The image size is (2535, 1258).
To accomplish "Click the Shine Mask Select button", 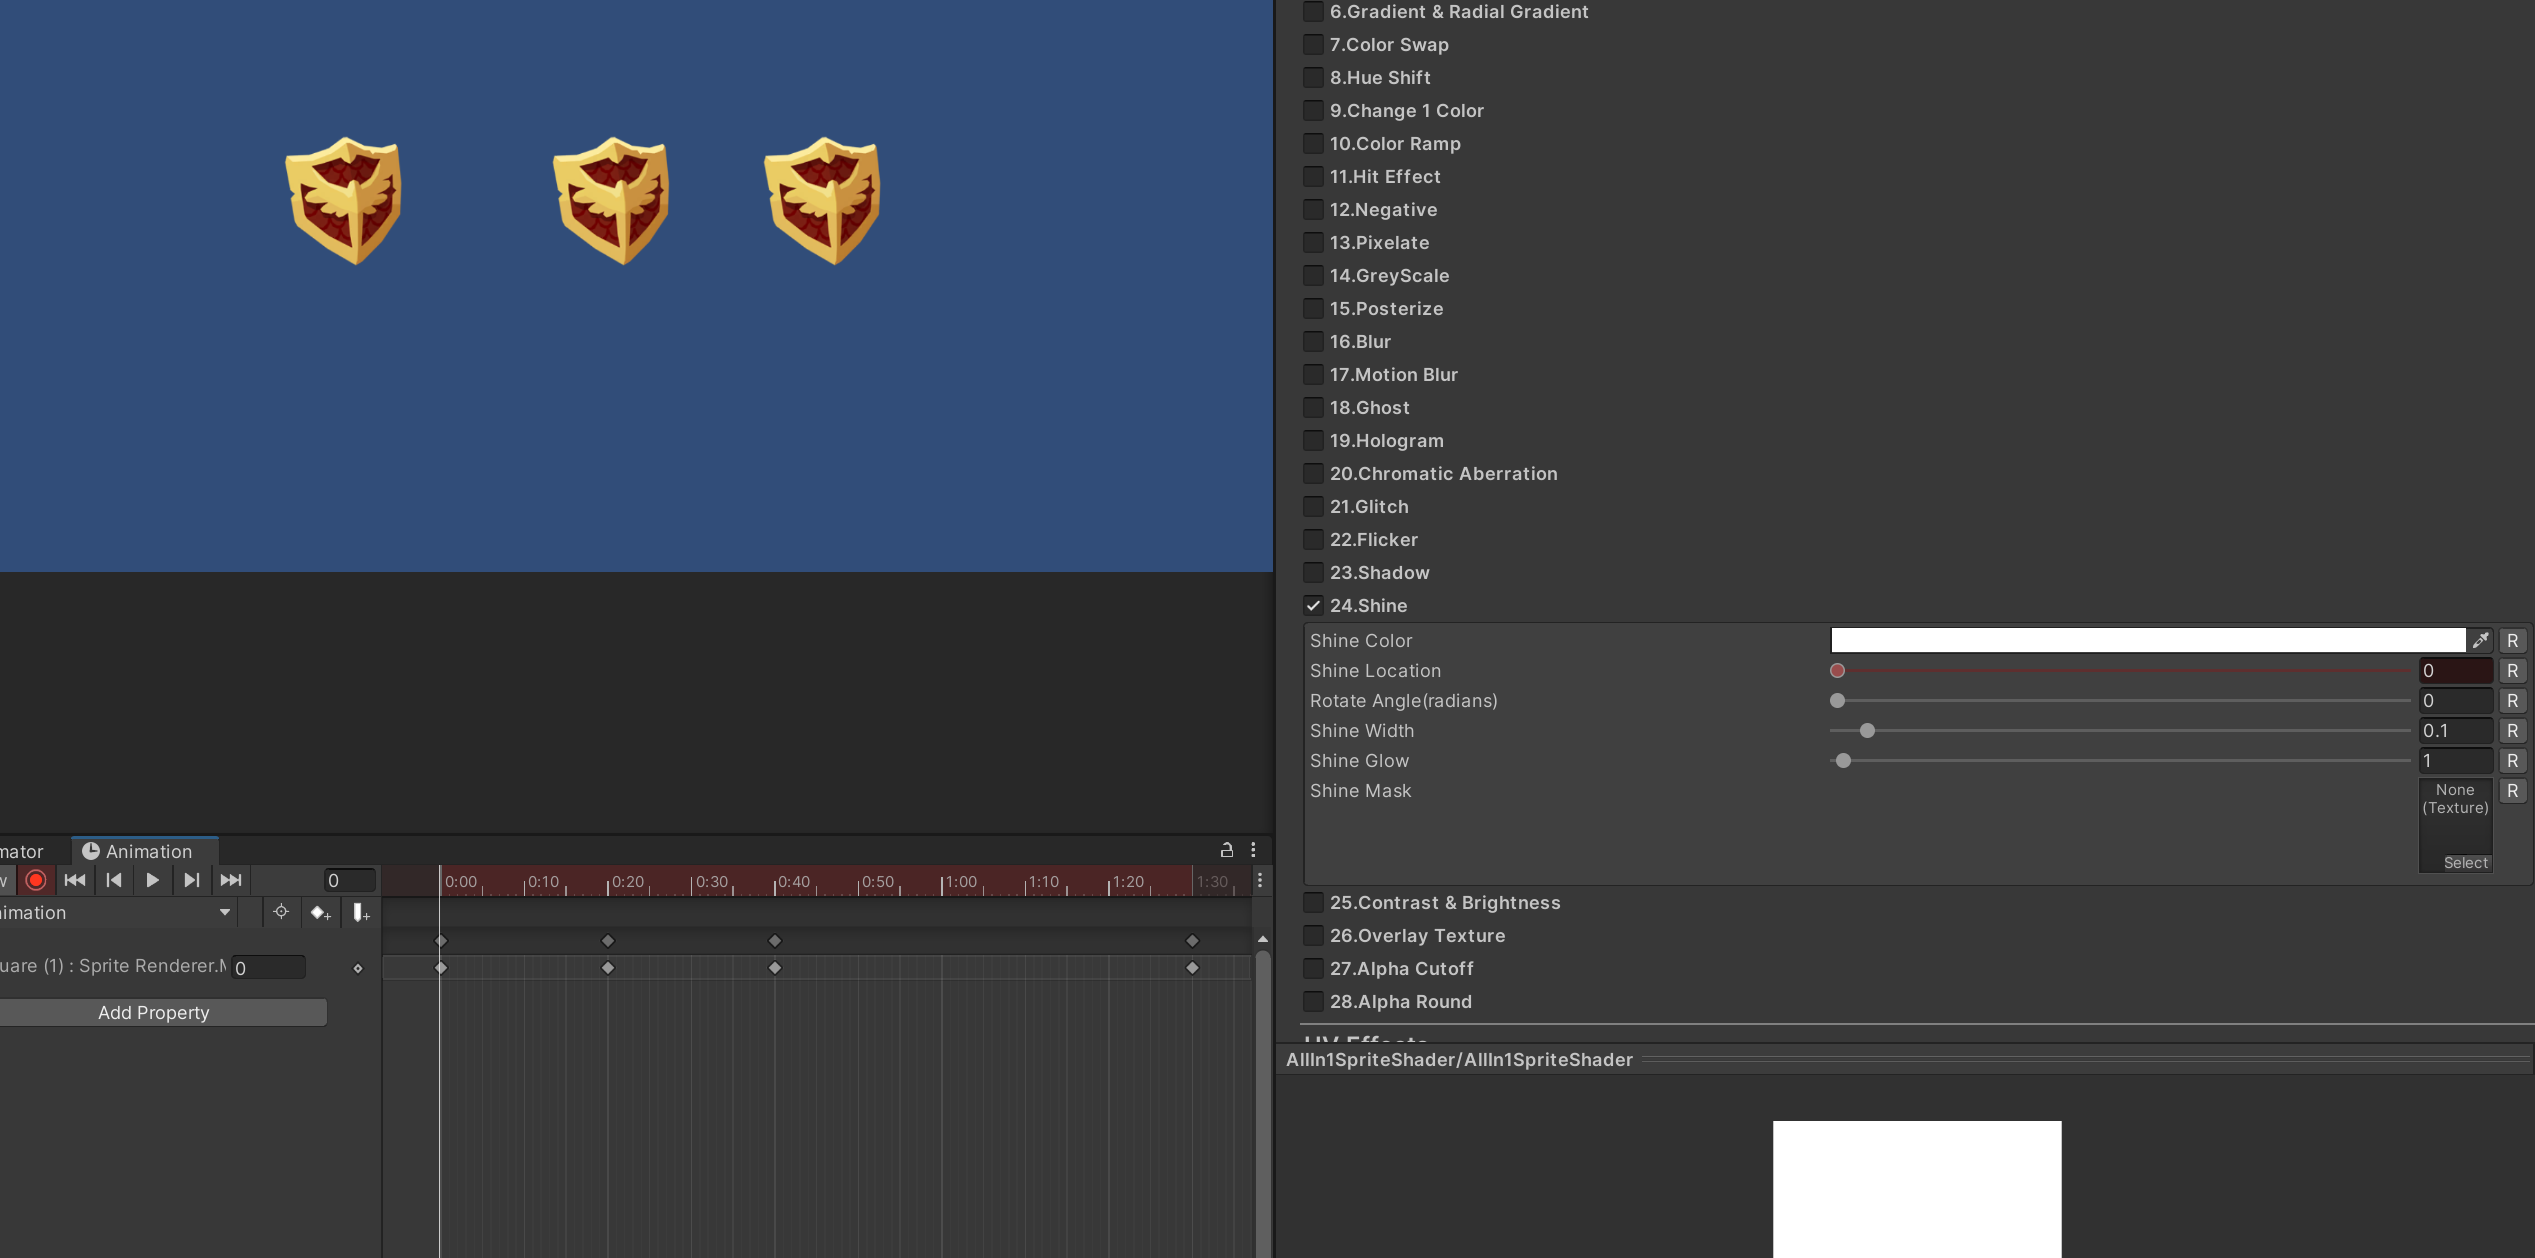I will click(2465, 863).
